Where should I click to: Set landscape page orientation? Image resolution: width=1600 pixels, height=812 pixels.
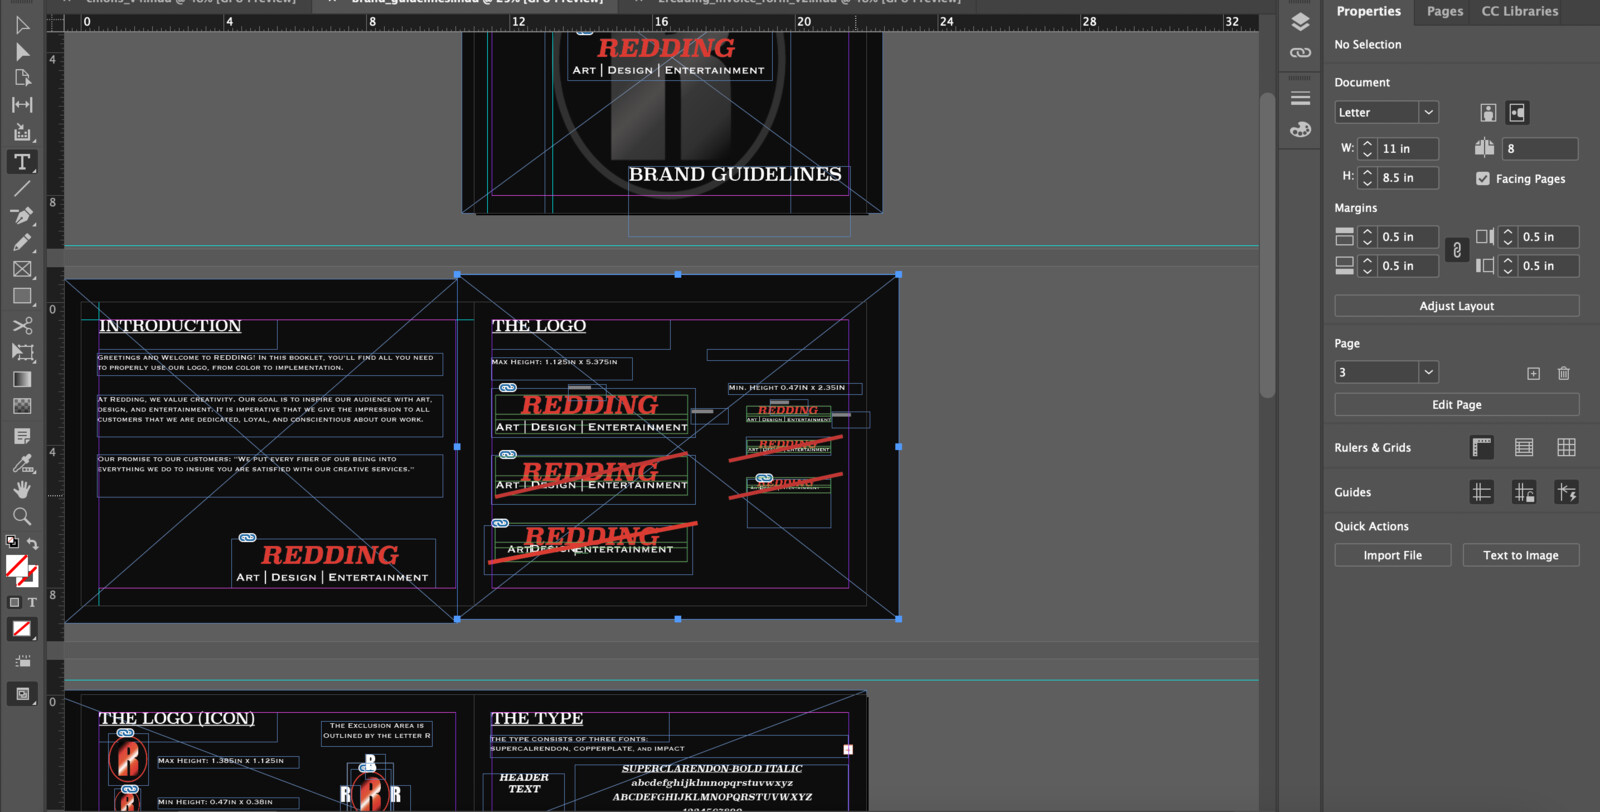click(1517, 113)
